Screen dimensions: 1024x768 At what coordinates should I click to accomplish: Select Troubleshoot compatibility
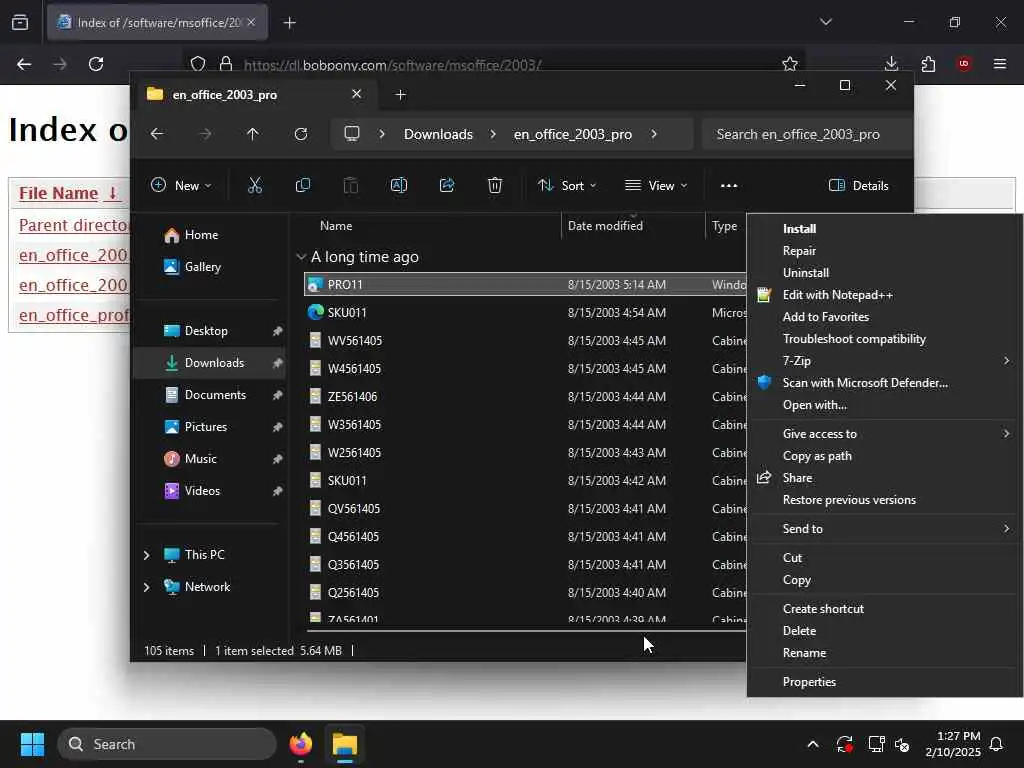[854, 339]
